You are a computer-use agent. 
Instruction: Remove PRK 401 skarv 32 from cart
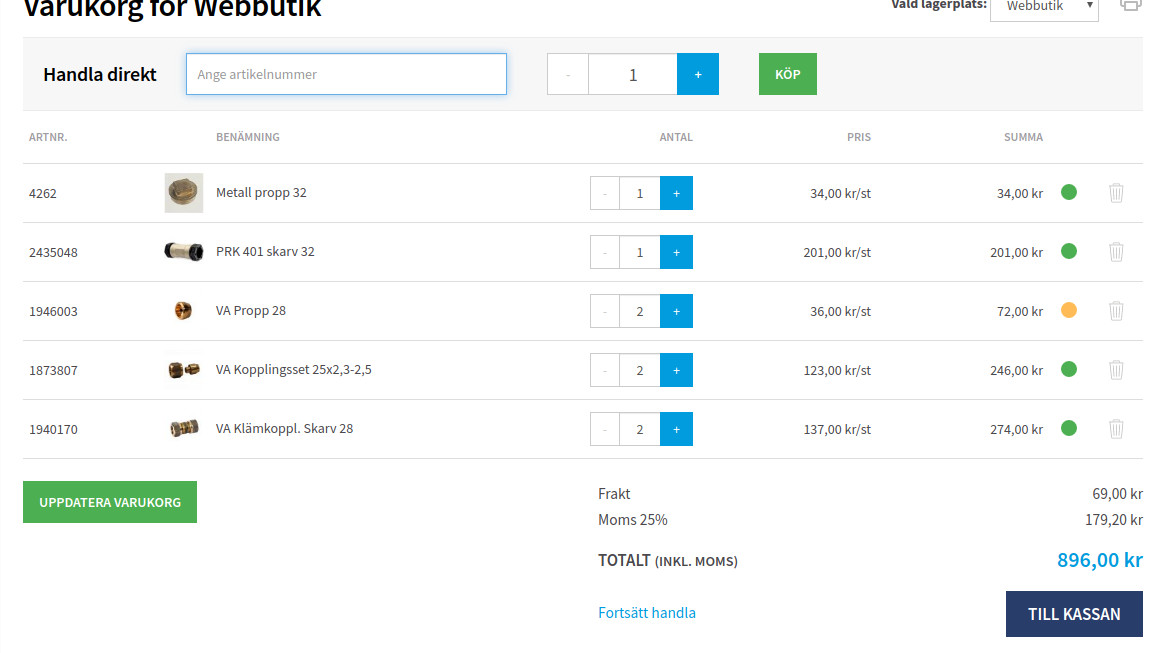[1116, 252]
